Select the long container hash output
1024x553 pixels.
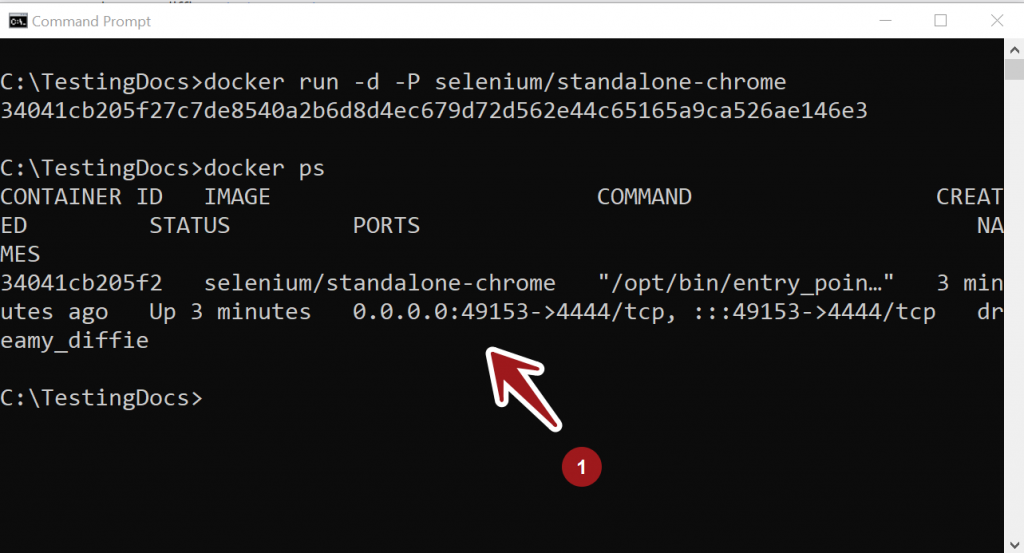click(434, 111)
